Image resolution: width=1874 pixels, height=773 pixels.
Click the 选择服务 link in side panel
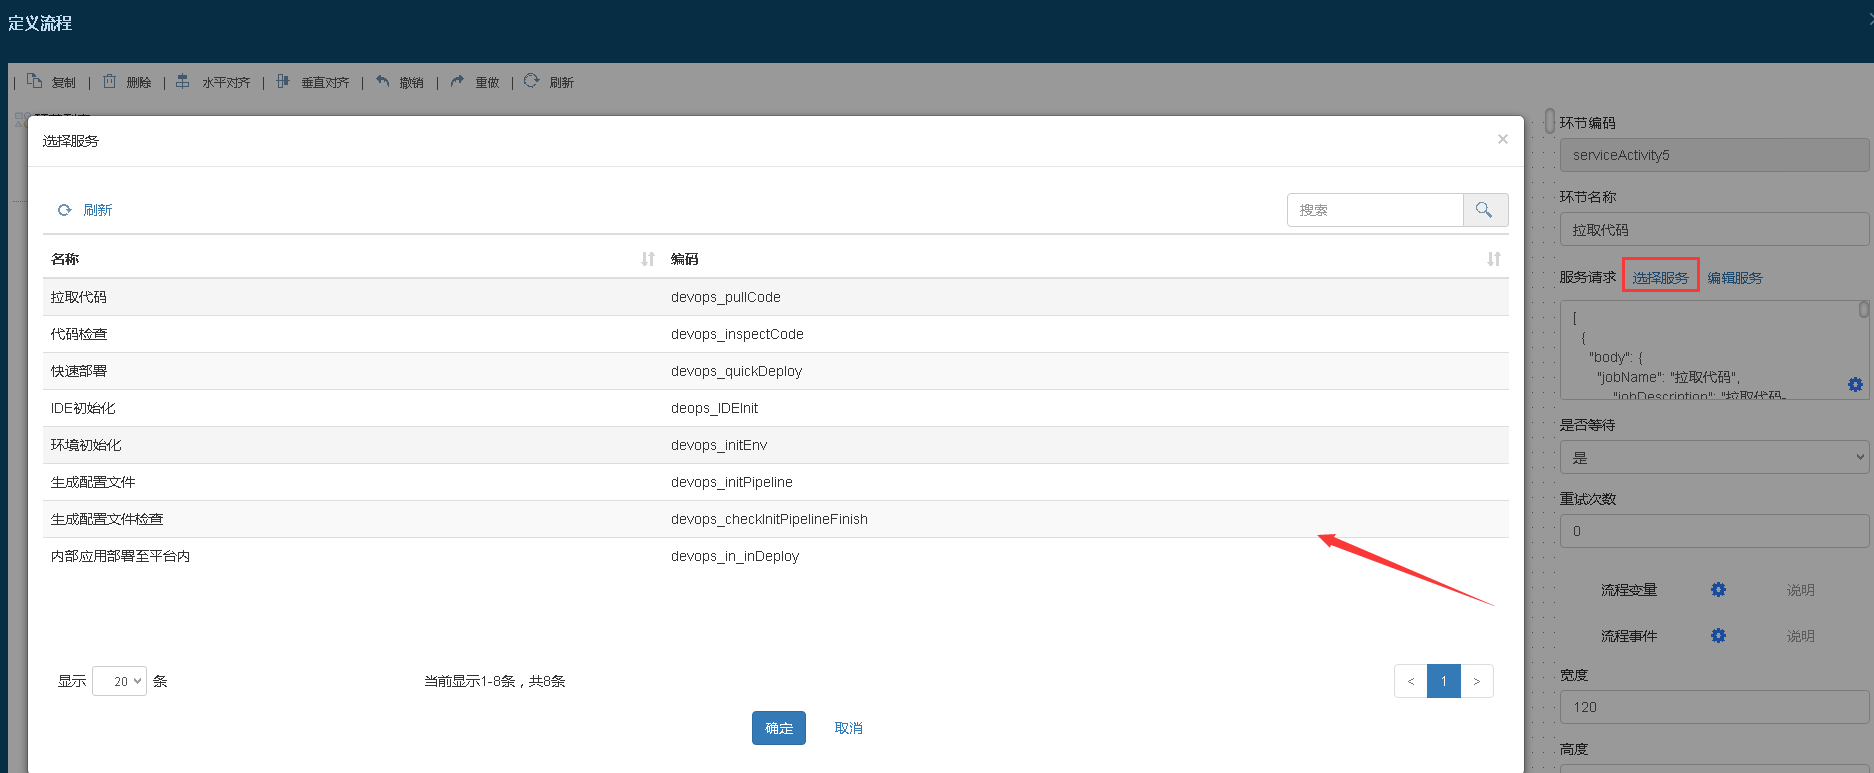point(1660,278)
